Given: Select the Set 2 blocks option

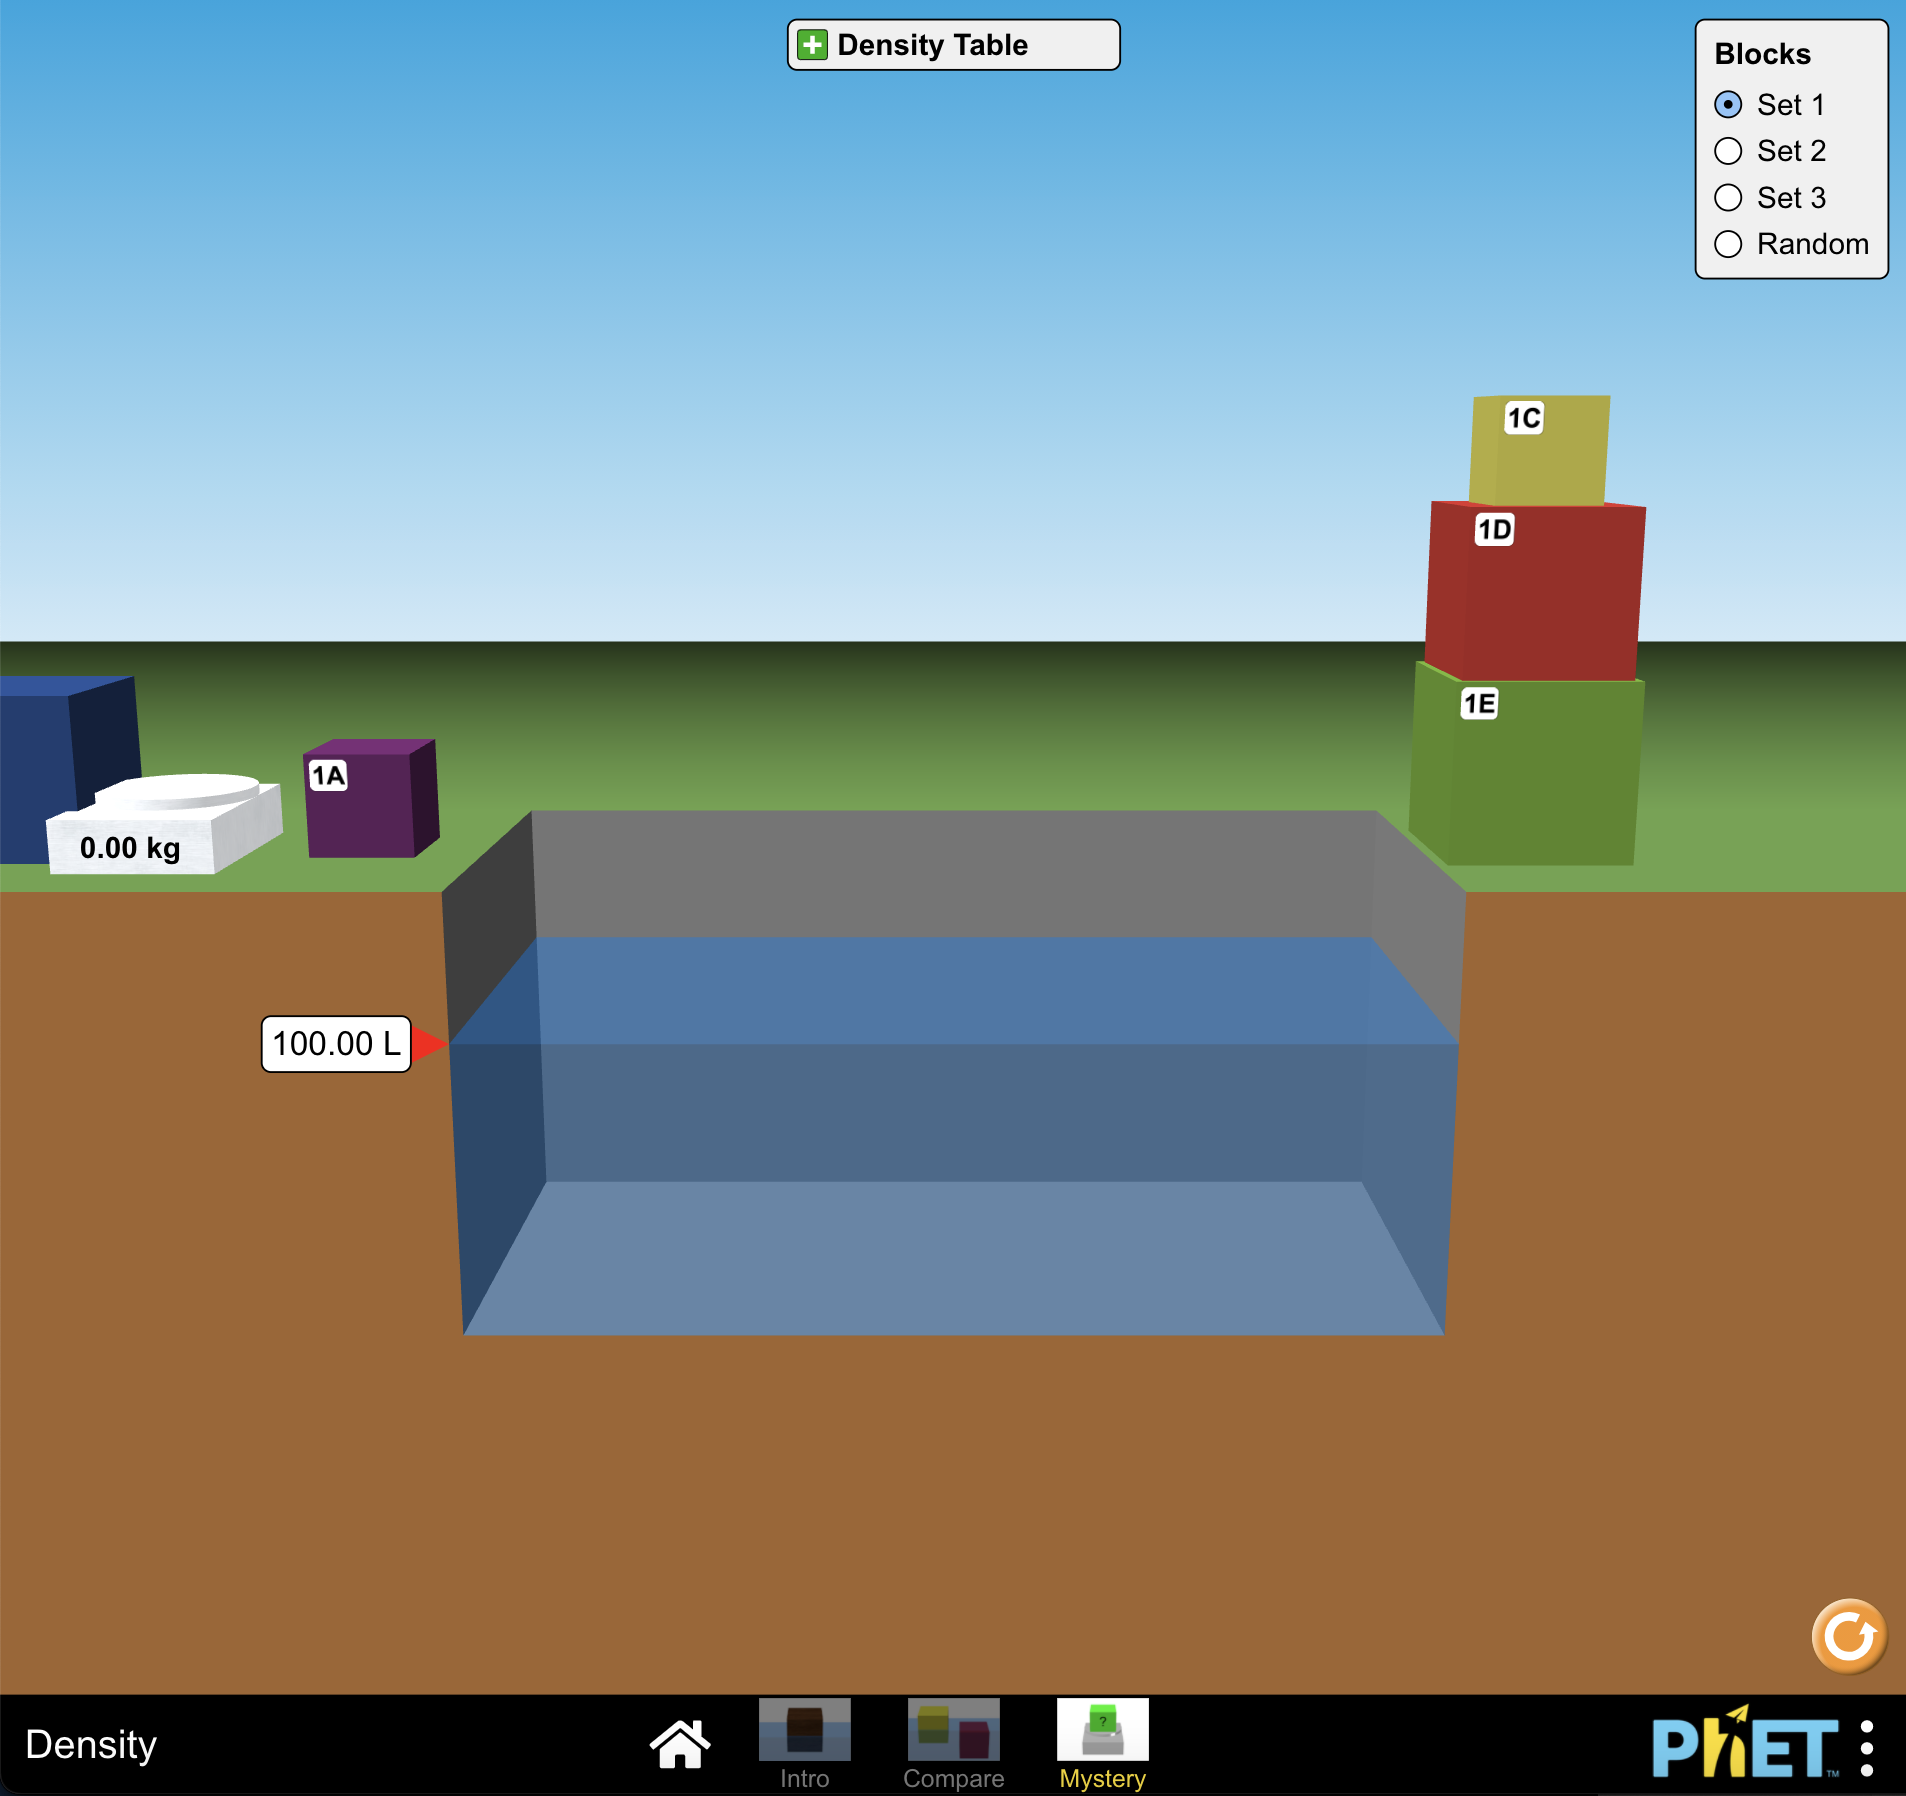Looking at the screenshot, I should tap(1728, 151).
